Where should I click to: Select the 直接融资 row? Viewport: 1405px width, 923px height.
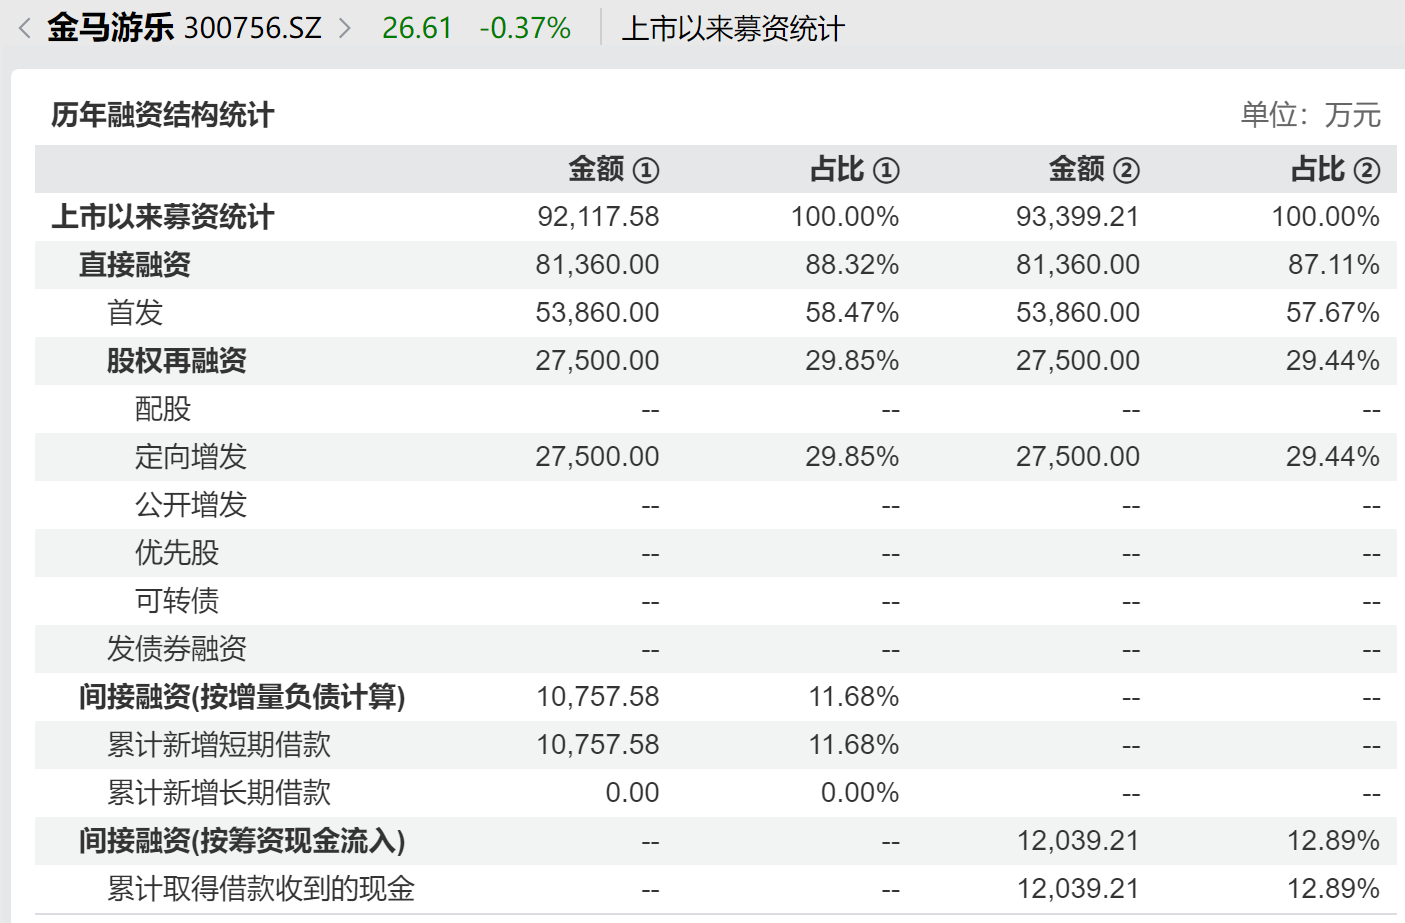coord(135,265)
